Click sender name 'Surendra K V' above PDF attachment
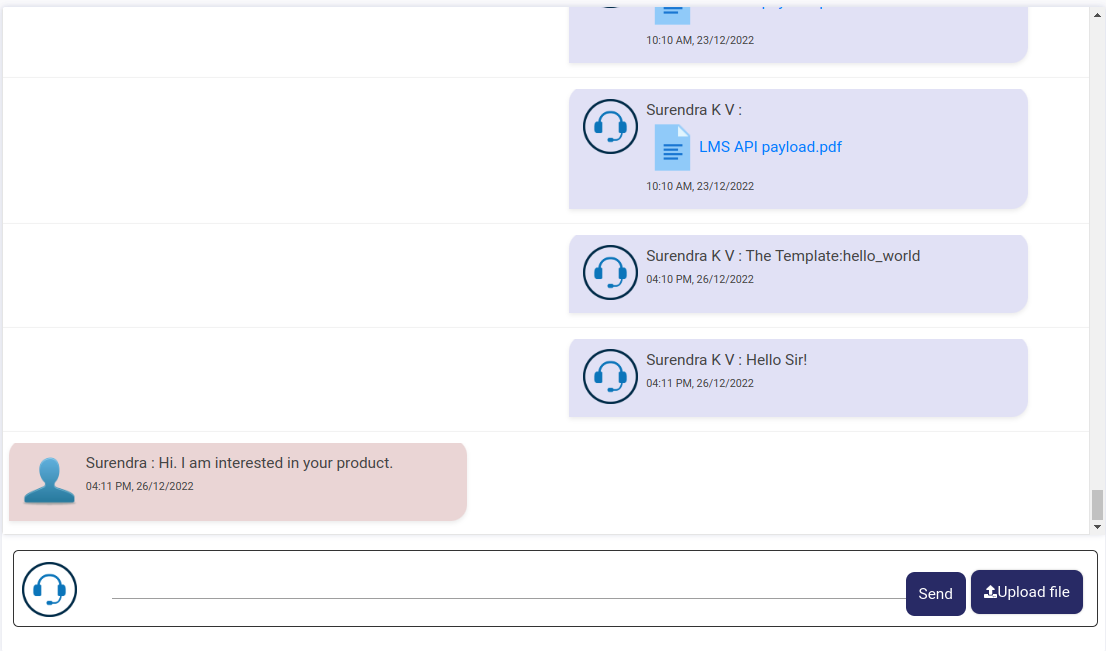The width and height of the screenshot is (1106, 651). (690, 110)
